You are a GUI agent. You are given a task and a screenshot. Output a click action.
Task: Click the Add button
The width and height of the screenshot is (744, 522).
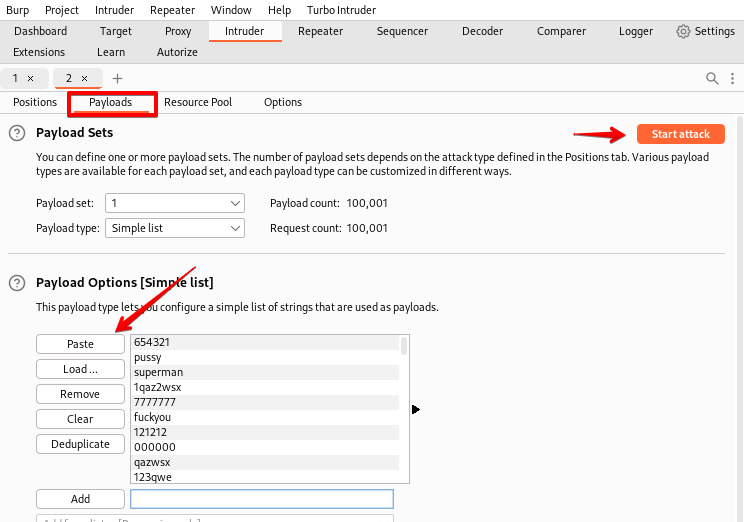(x=80, y=499)
